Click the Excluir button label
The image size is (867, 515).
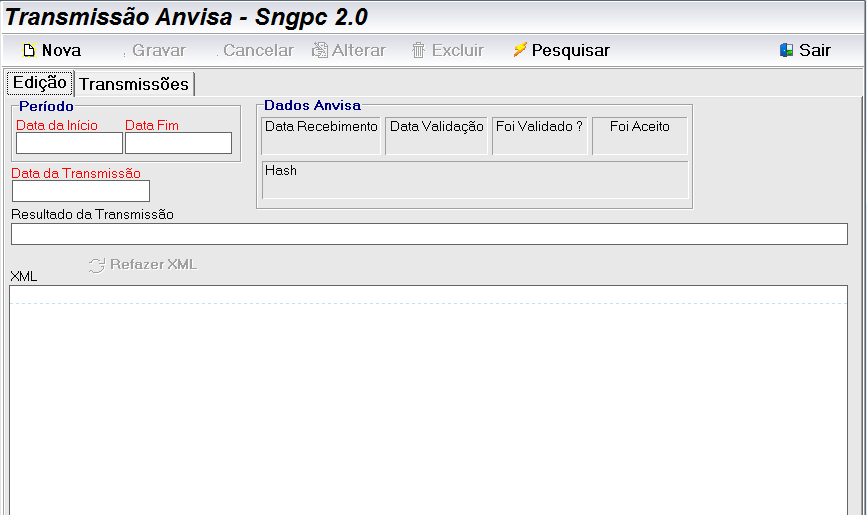click(x=458, y=50)
